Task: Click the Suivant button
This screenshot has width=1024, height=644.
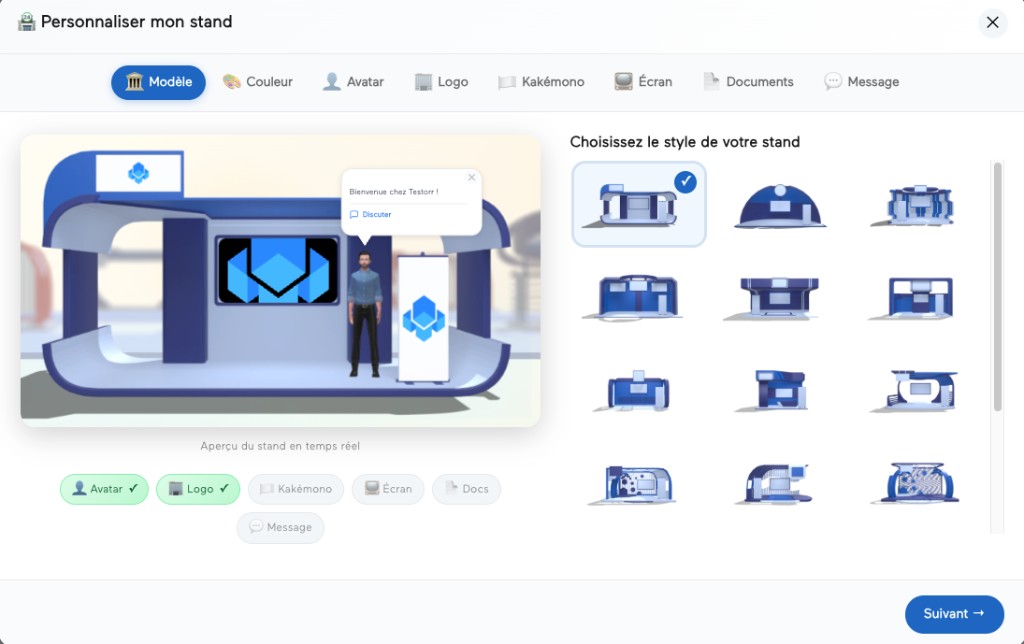Action: [x=954, y=614]
